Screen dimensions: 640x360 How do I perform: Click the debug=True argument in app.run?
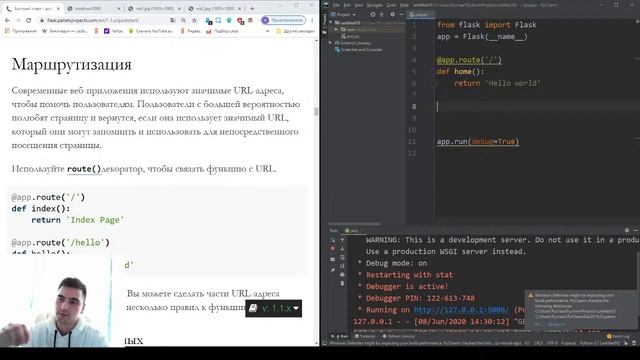coord(494,142)
